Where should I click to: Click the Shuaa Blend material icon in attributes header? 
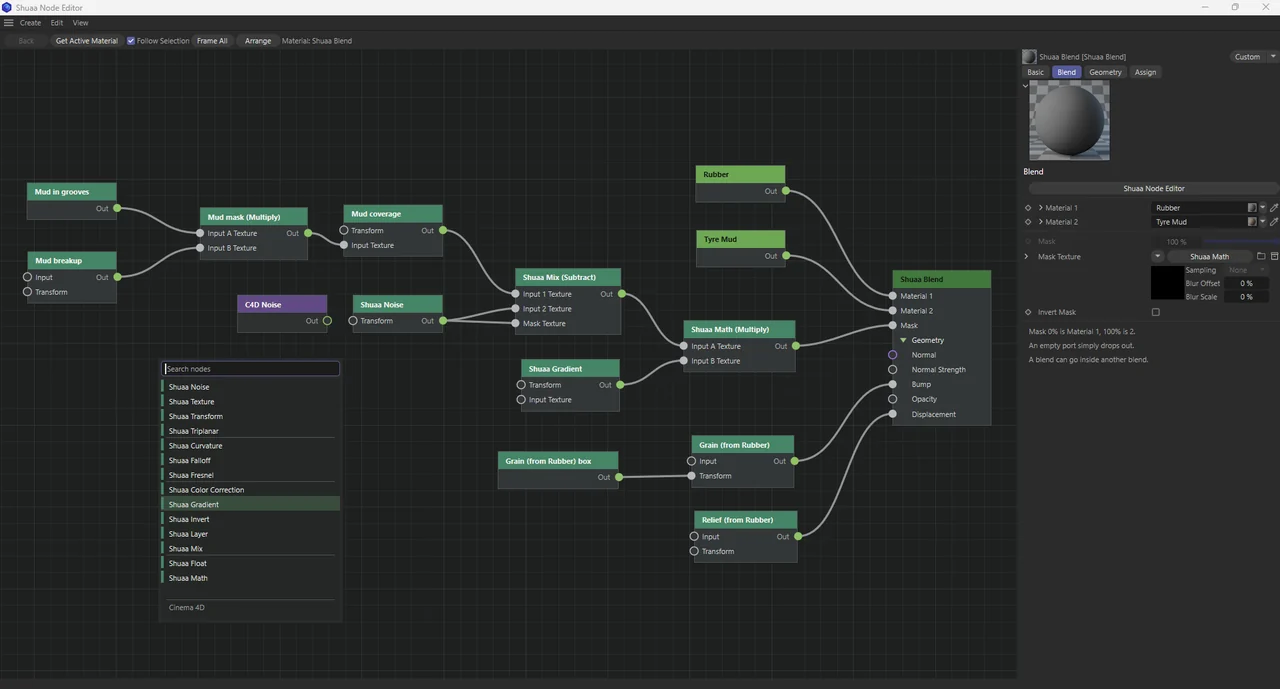coord(1029,57)
